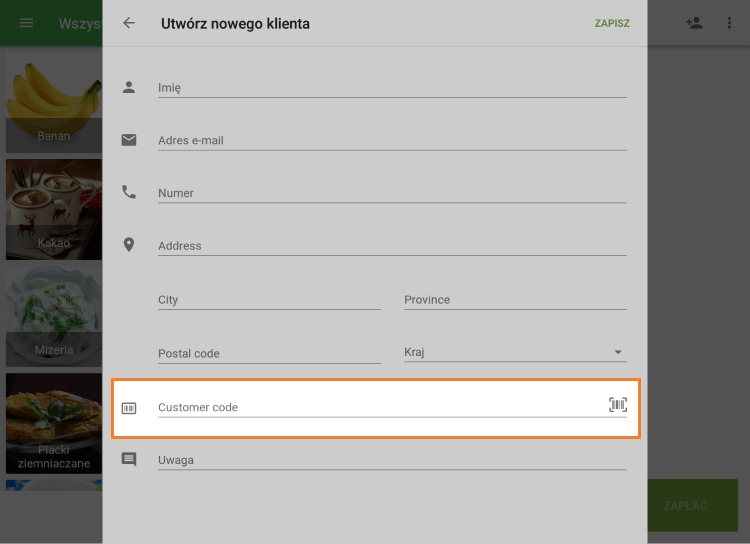
Task: Select the Banan product tile
Action: pos(53,103)
